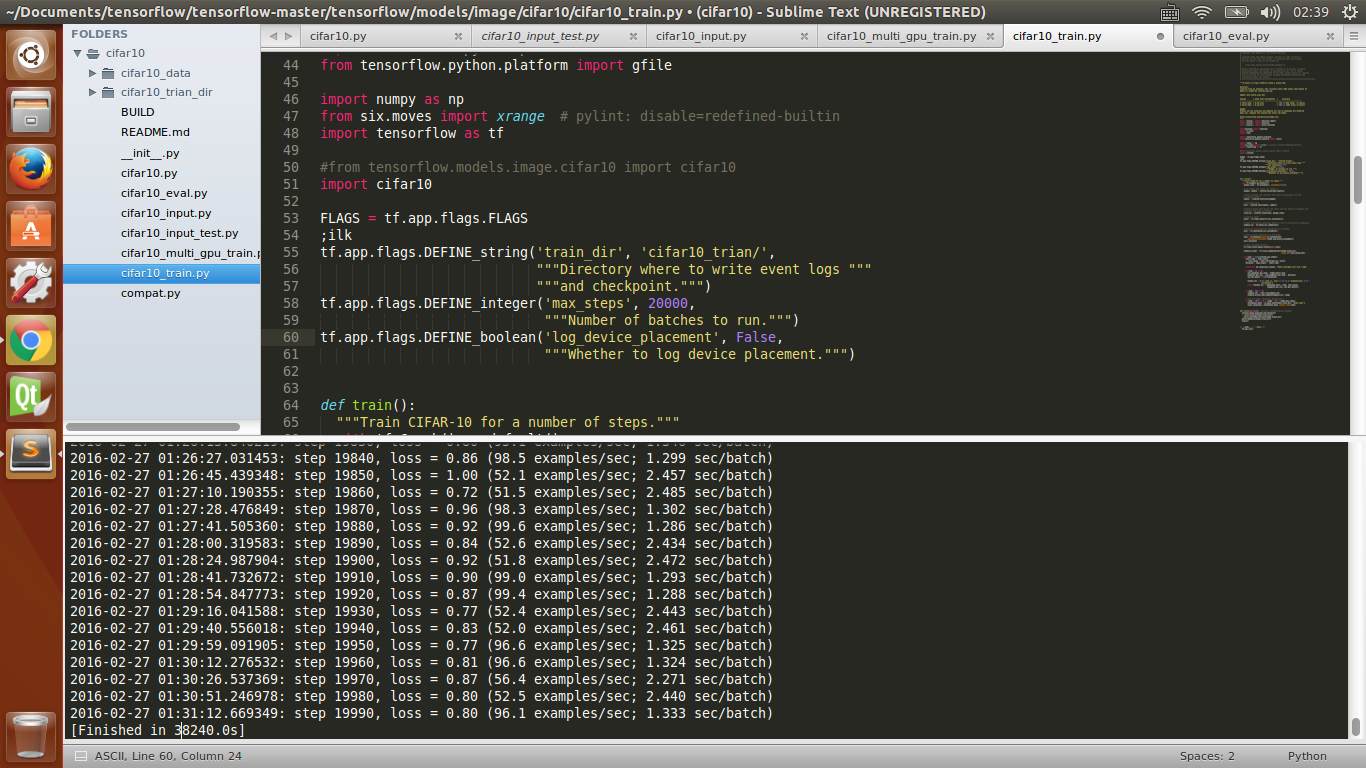Switch to the cifar10_eval.py tab

[x=1225, y=36]
